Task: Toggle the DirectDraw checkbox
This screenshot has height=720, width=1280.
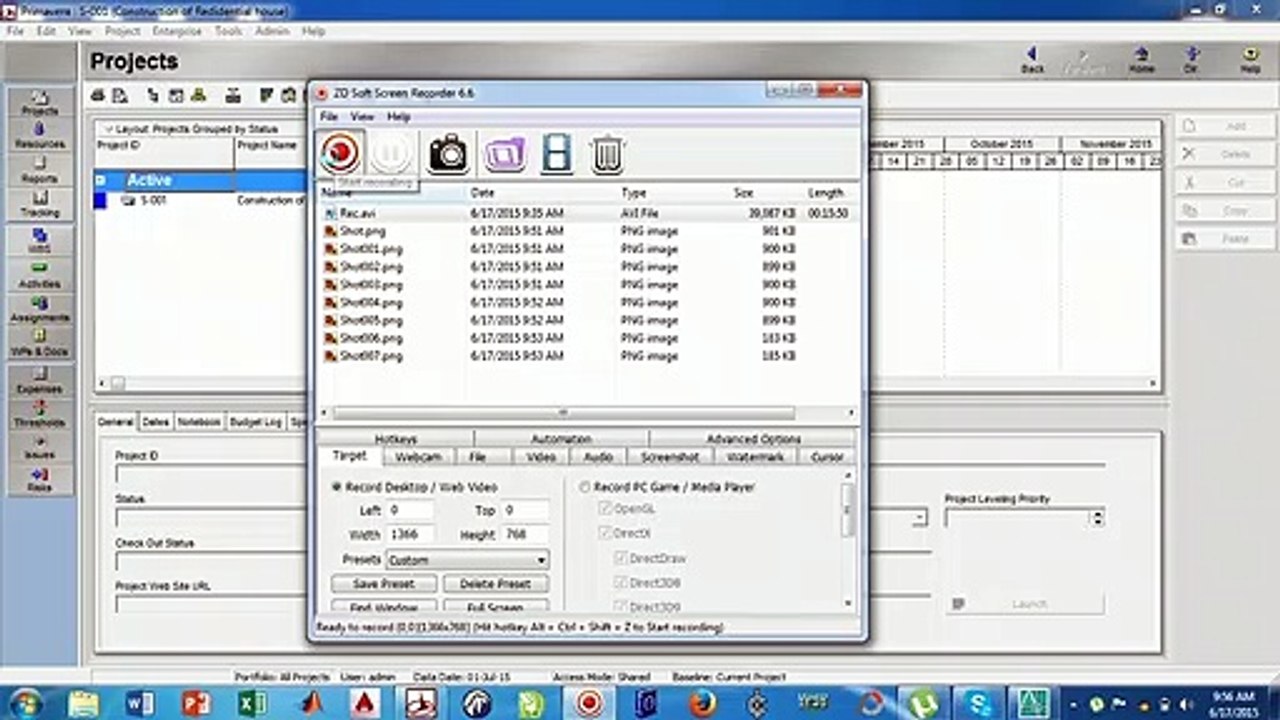Action: (x=620, y=558)
